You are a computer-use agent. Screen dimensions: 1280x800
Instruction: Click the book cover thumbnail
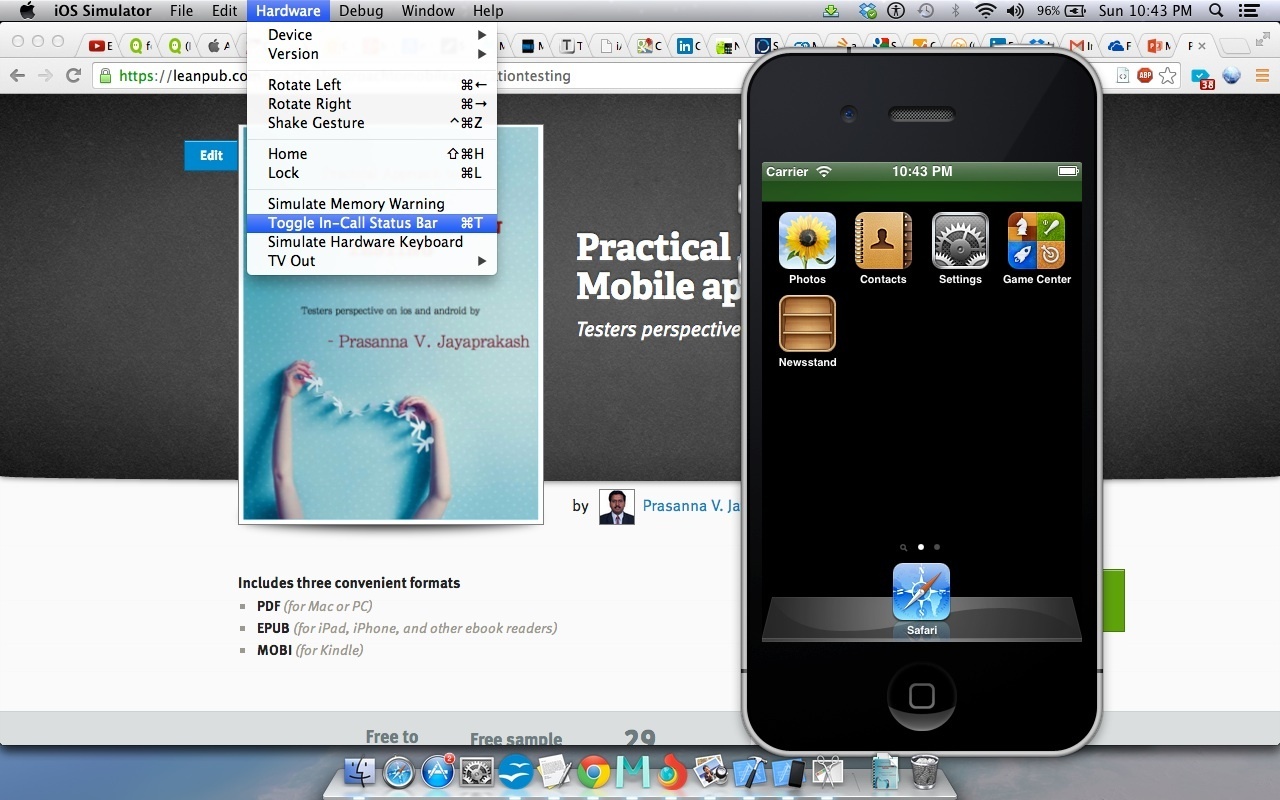(x=391, y=400)
